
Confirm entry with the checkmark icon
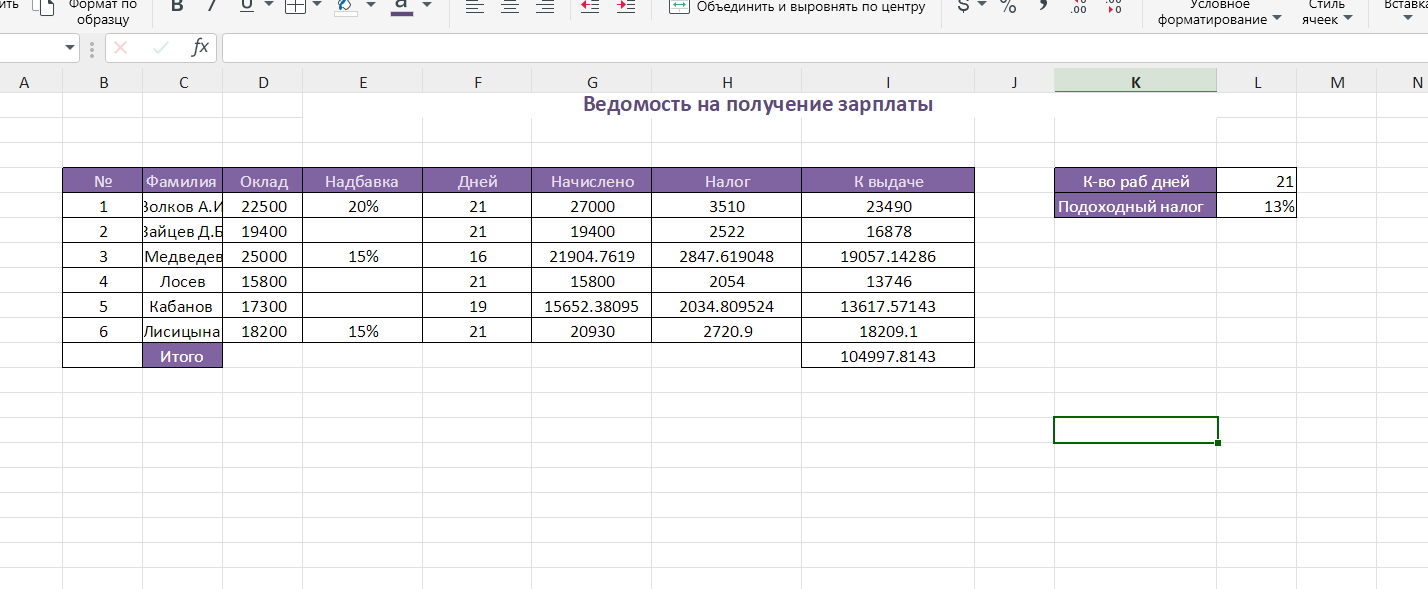[x=160, y=47]
